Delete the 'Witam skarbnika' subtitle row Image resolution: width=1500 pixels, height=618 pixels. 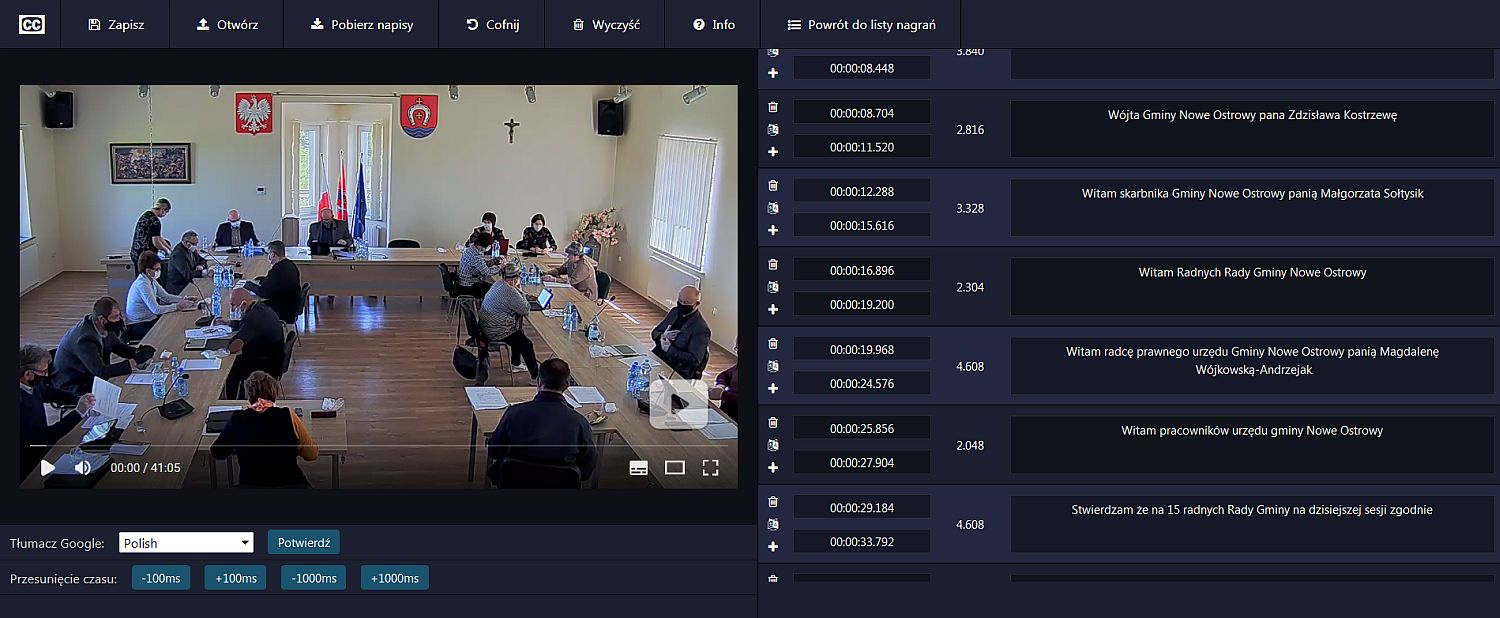pyautogui.click(x=772, y=185)
